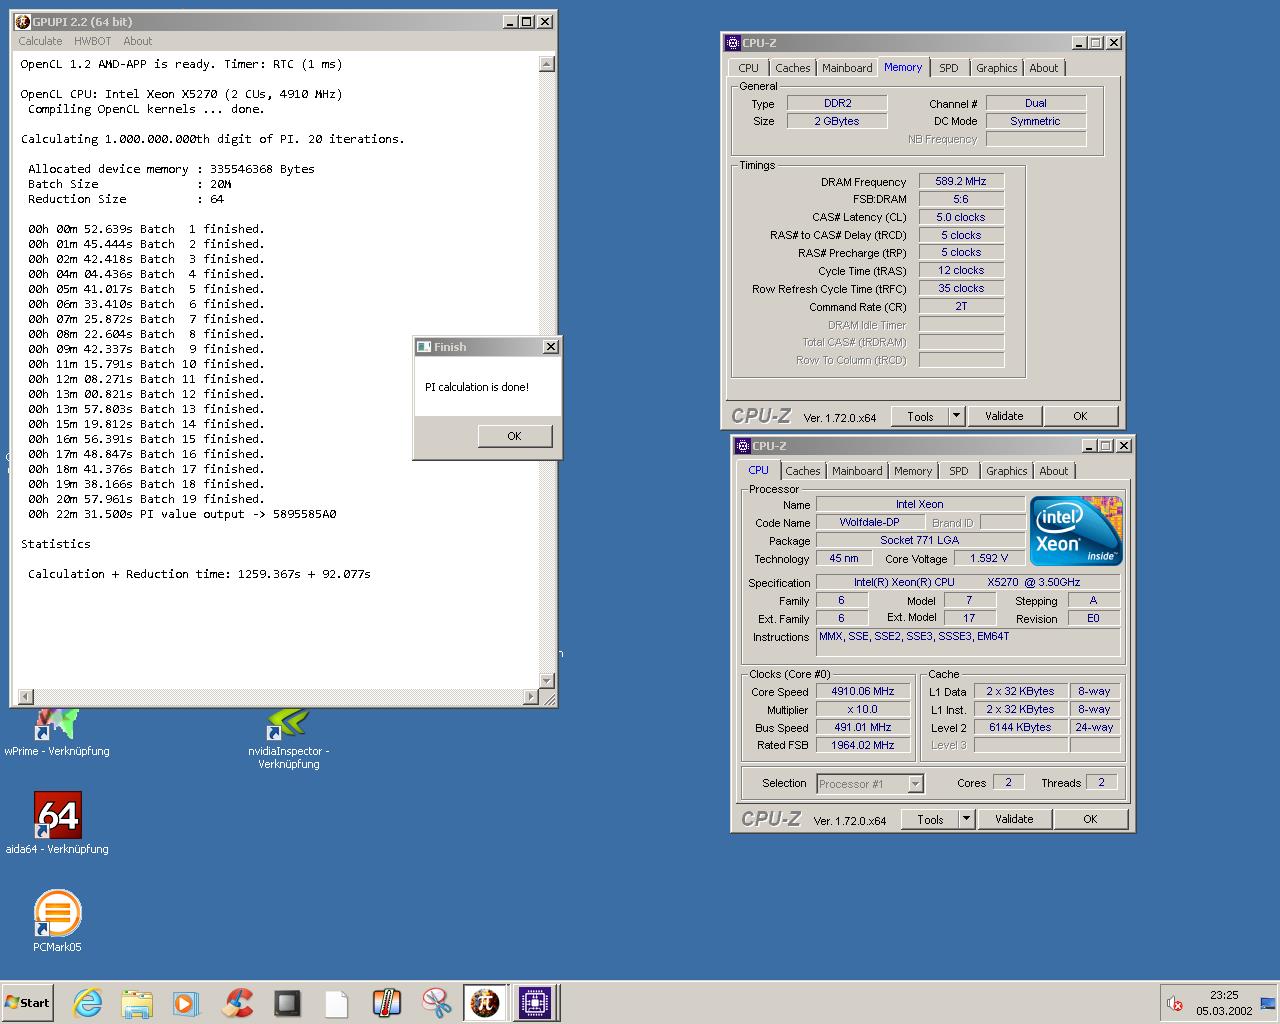Open About tab in lower CPU-Z
This screenshot has width=1280, height=1024.
click(x=1054, y=471)
